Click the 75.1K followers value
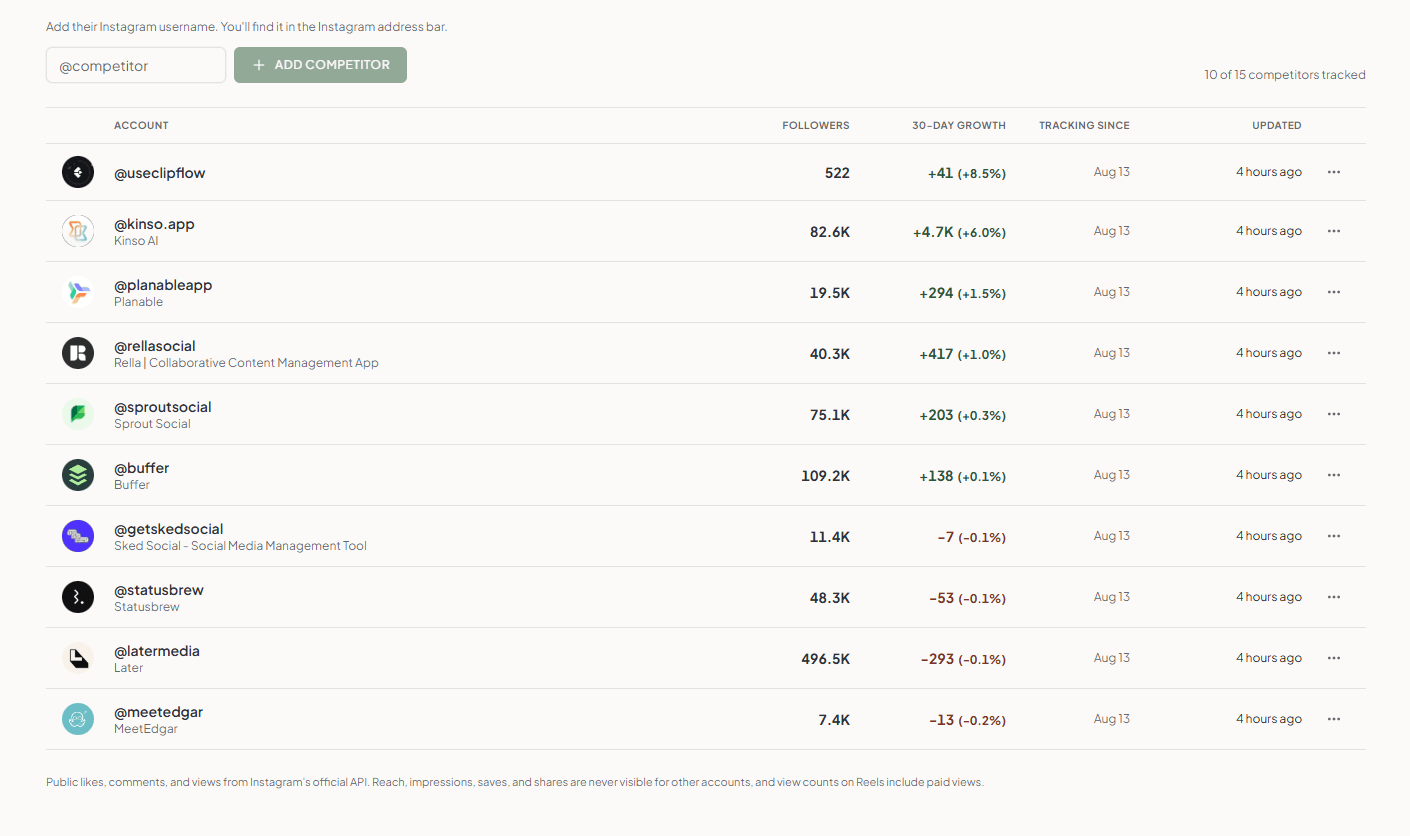Screen dimensions: 1410x836 coord(830,415)
